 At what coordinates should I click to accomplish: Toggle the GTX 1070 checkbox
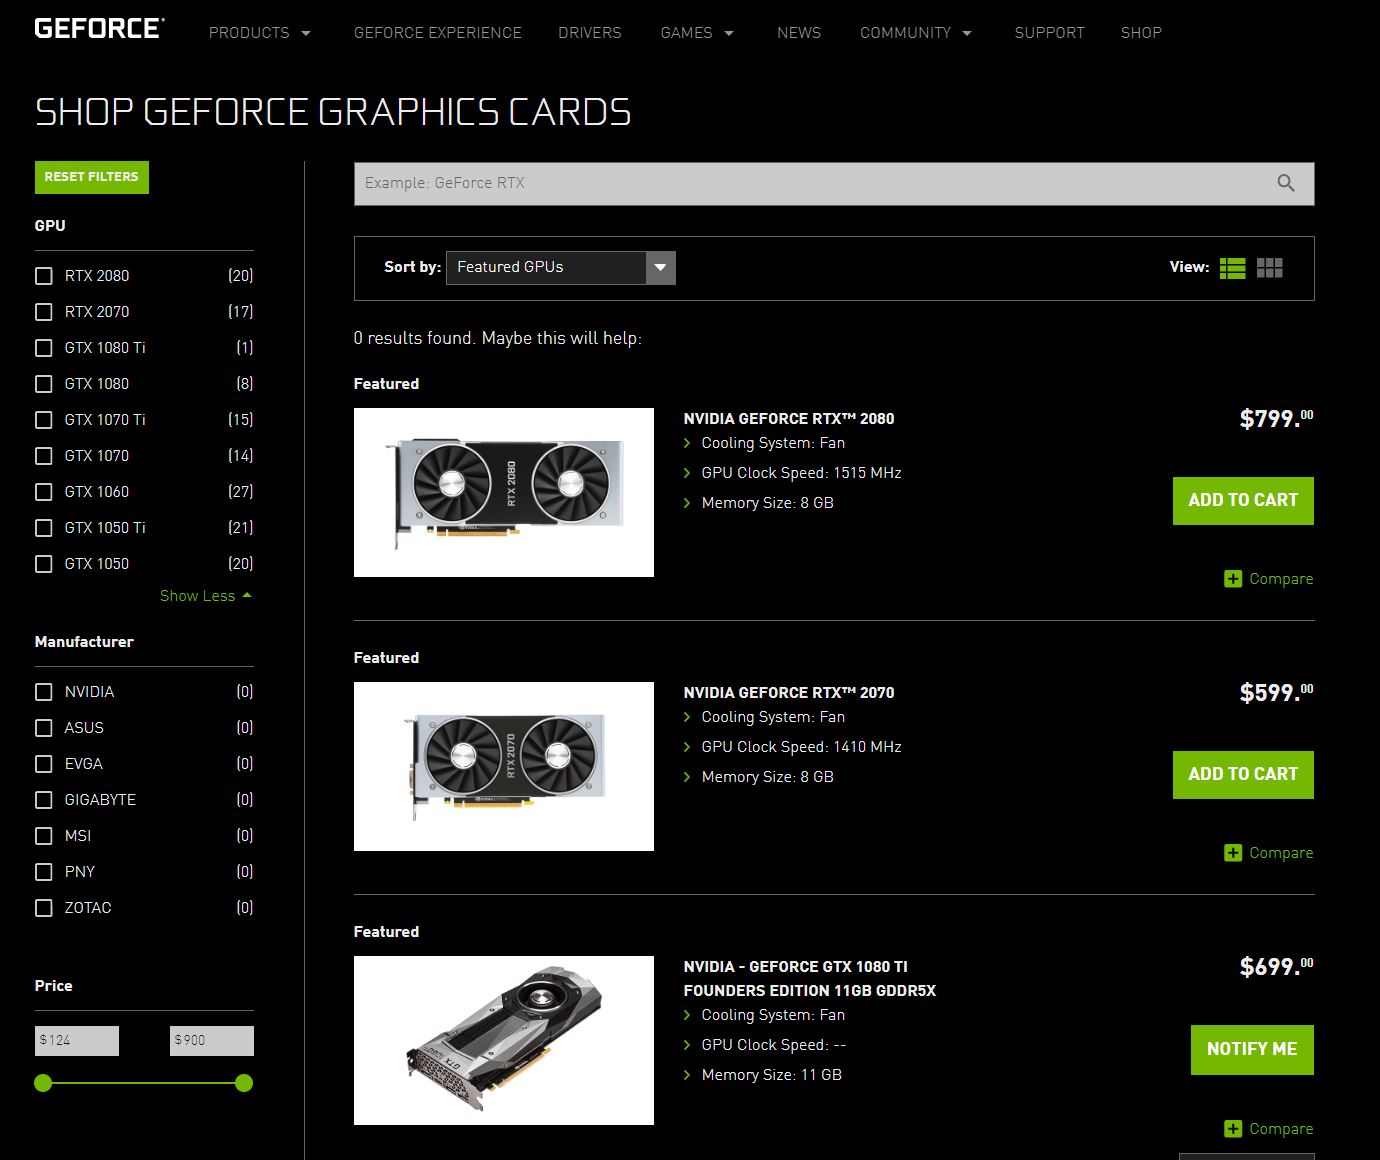(44, 456)
